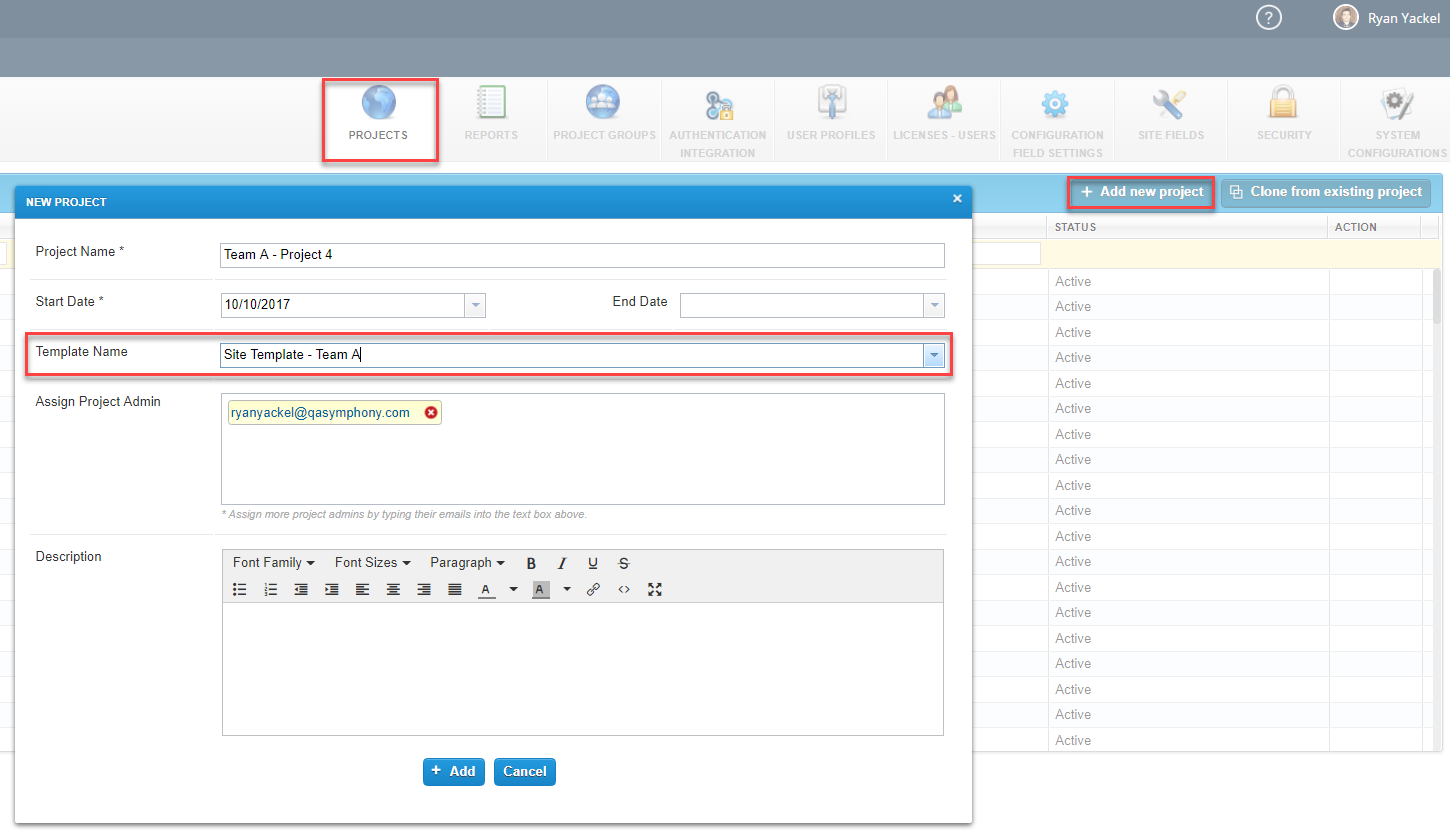The image size is (1450, 838).
Task: Switch description editor to fullscreen
Action: pos(655,590)
